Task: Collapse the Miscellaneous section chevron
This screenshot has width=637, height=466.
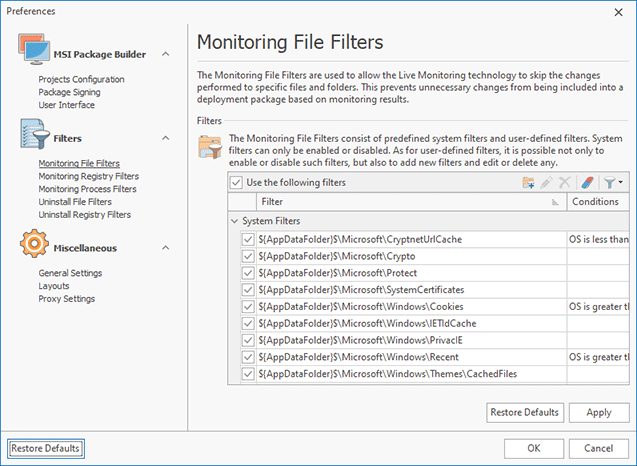Action: tap(166, 248)
